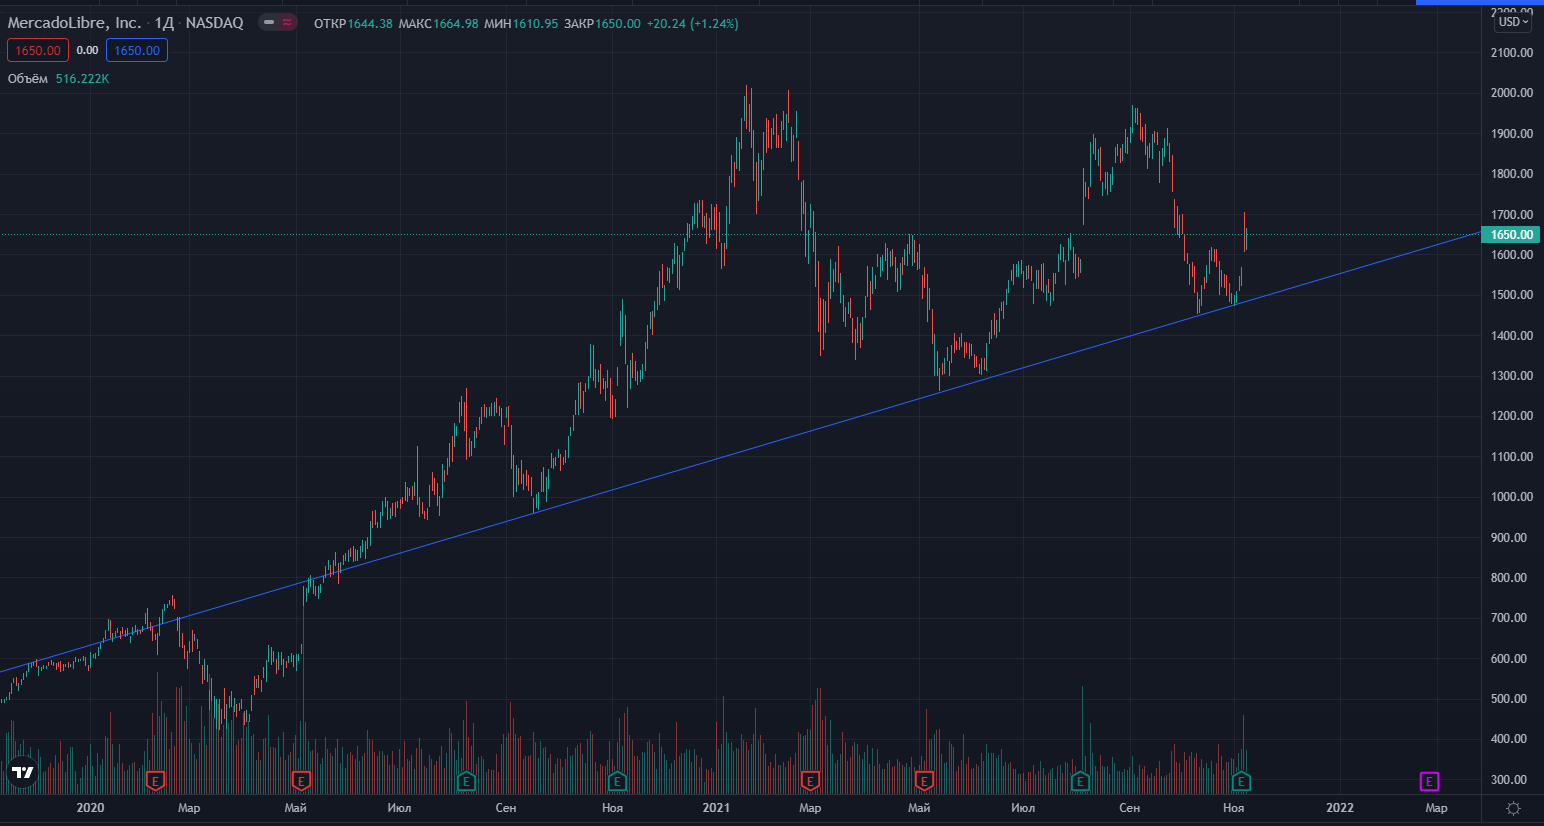
Task: Click the 500.00 price axis label
Action: (x=1508, y=698)
